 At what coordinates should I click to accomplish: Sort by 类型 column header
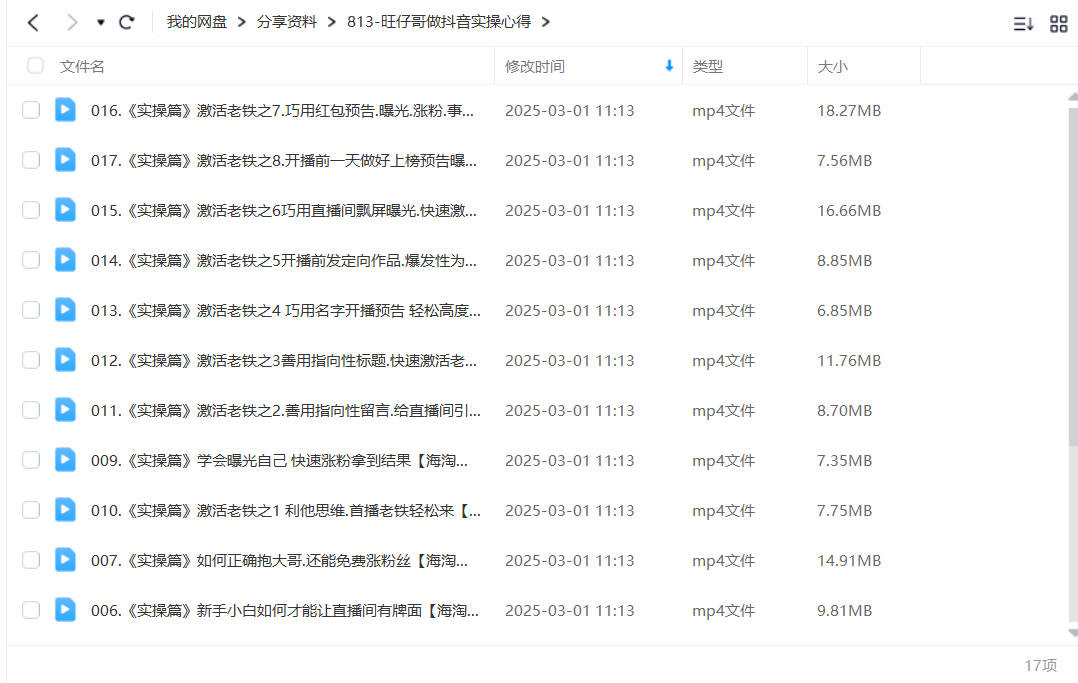tap(707, 67)
